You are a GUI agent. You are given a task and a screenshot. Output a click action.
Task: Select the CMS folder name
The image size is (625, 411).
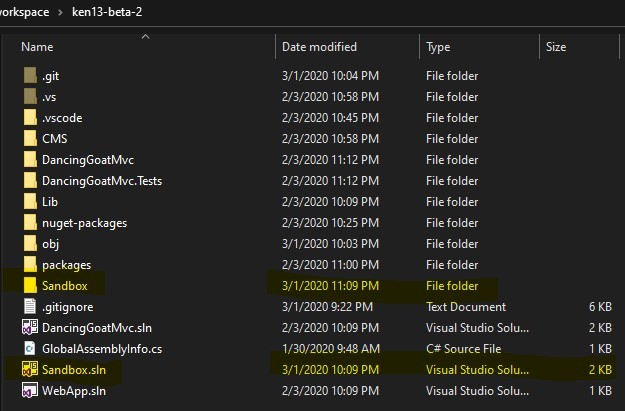tap(55, 139)
